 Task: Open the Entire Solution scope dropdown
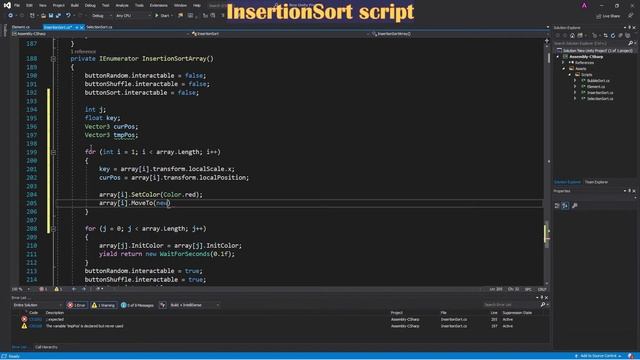(x=38, y=305)
